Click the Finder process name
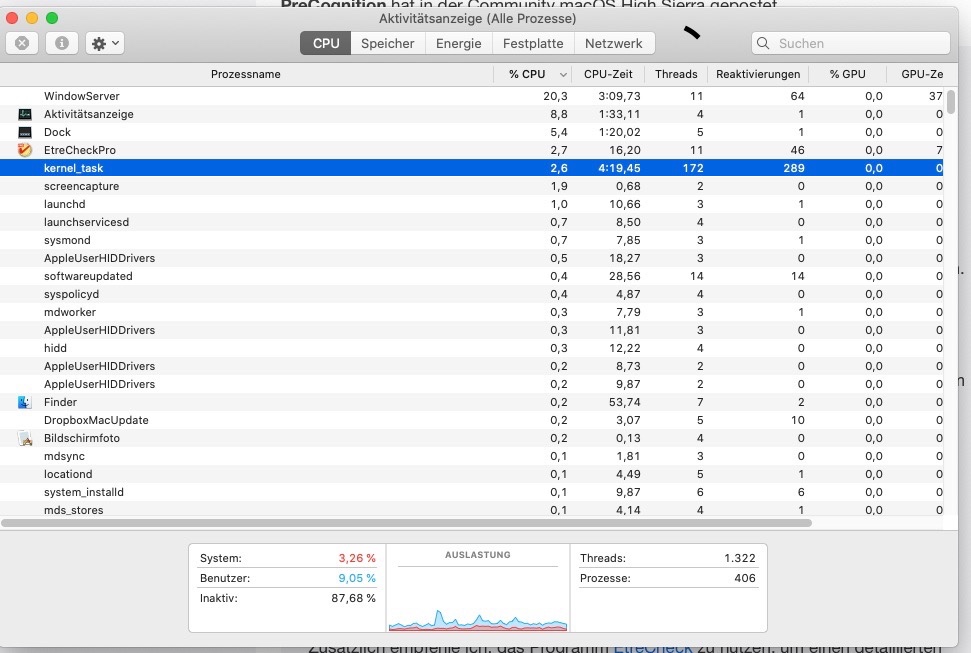 tap(60, 402)
